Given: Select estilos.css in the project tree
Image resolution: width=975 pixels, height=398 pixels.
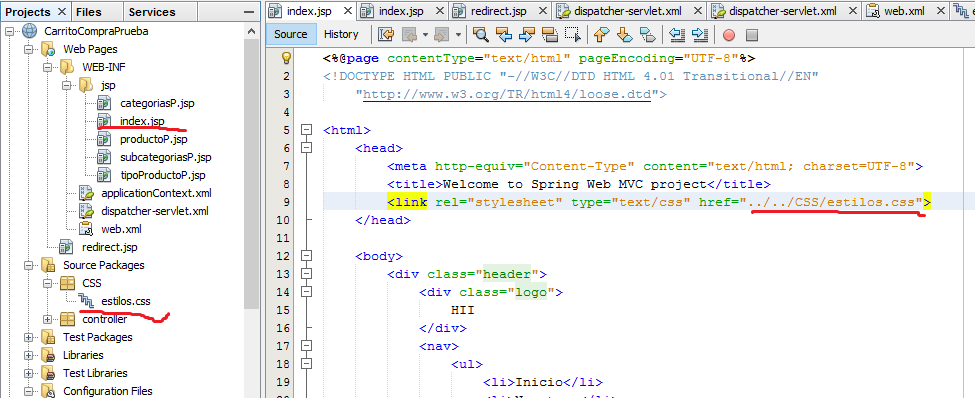Looking at the screenshot, I should tap(126, 302).
